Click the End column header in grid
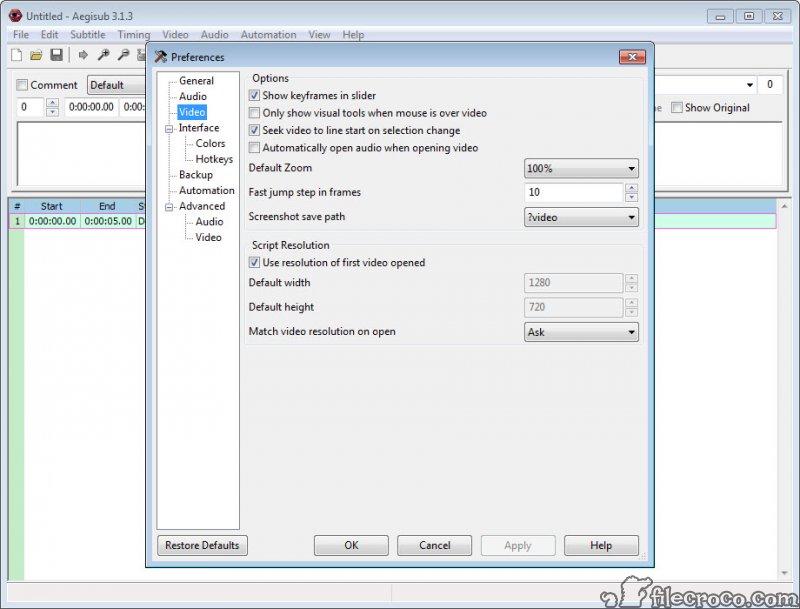The width and height of the screenshot is (800, 609). click(x=107, y=206)
